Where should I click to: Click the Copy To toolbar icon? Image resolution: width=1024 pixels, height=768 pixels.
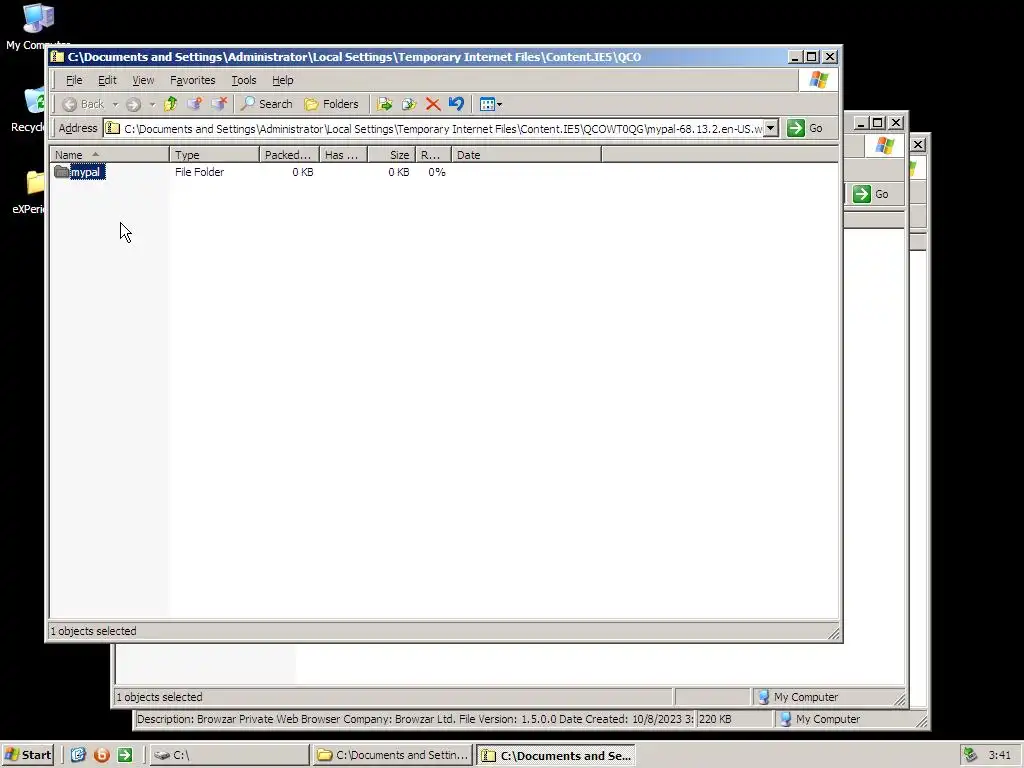click(x=409, y=104)
